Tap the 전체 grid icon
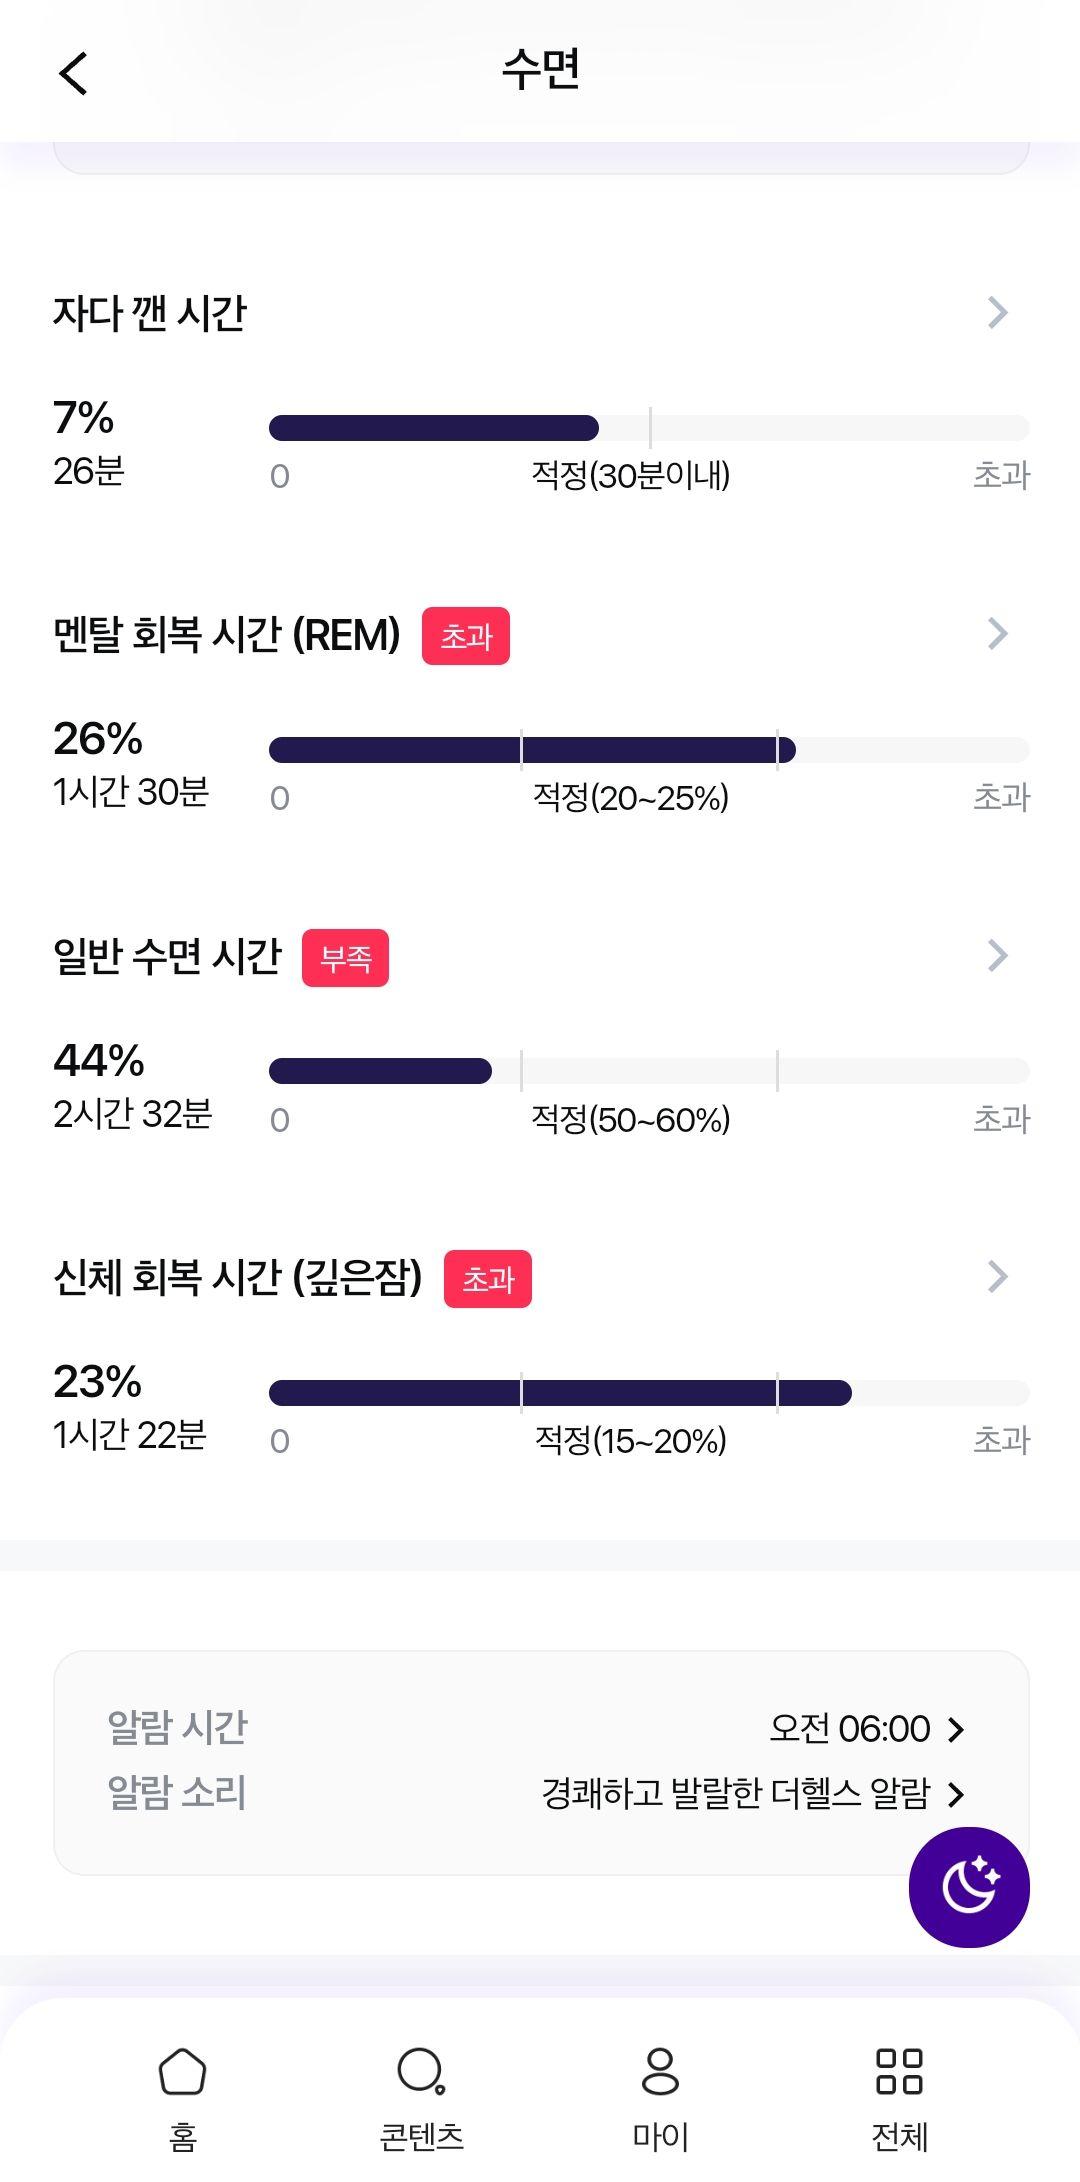The width and height of the screenshot is (1080, 2182). pos(899,2070)
